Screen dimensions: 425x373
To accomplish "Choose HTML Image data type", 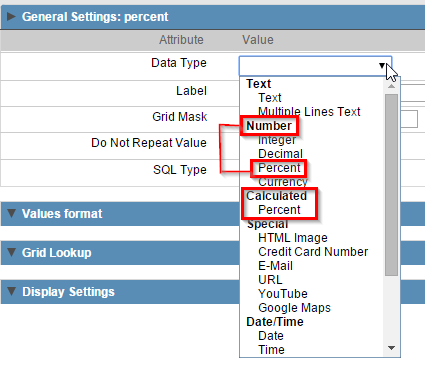I will pyautogui.click(x=293, y=238).
